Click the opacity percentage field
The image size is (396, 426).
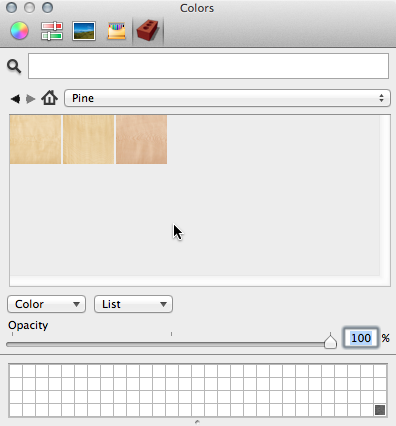coord(361,338)
